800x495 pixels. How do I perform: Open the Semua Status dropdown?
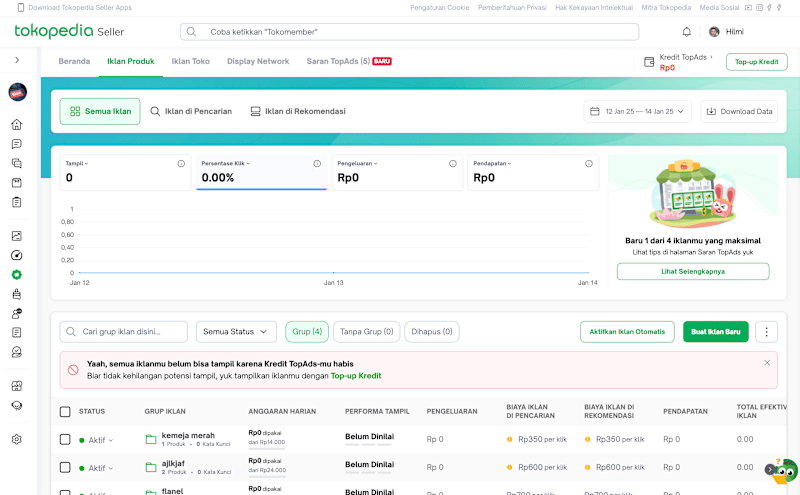coord(236,332)
